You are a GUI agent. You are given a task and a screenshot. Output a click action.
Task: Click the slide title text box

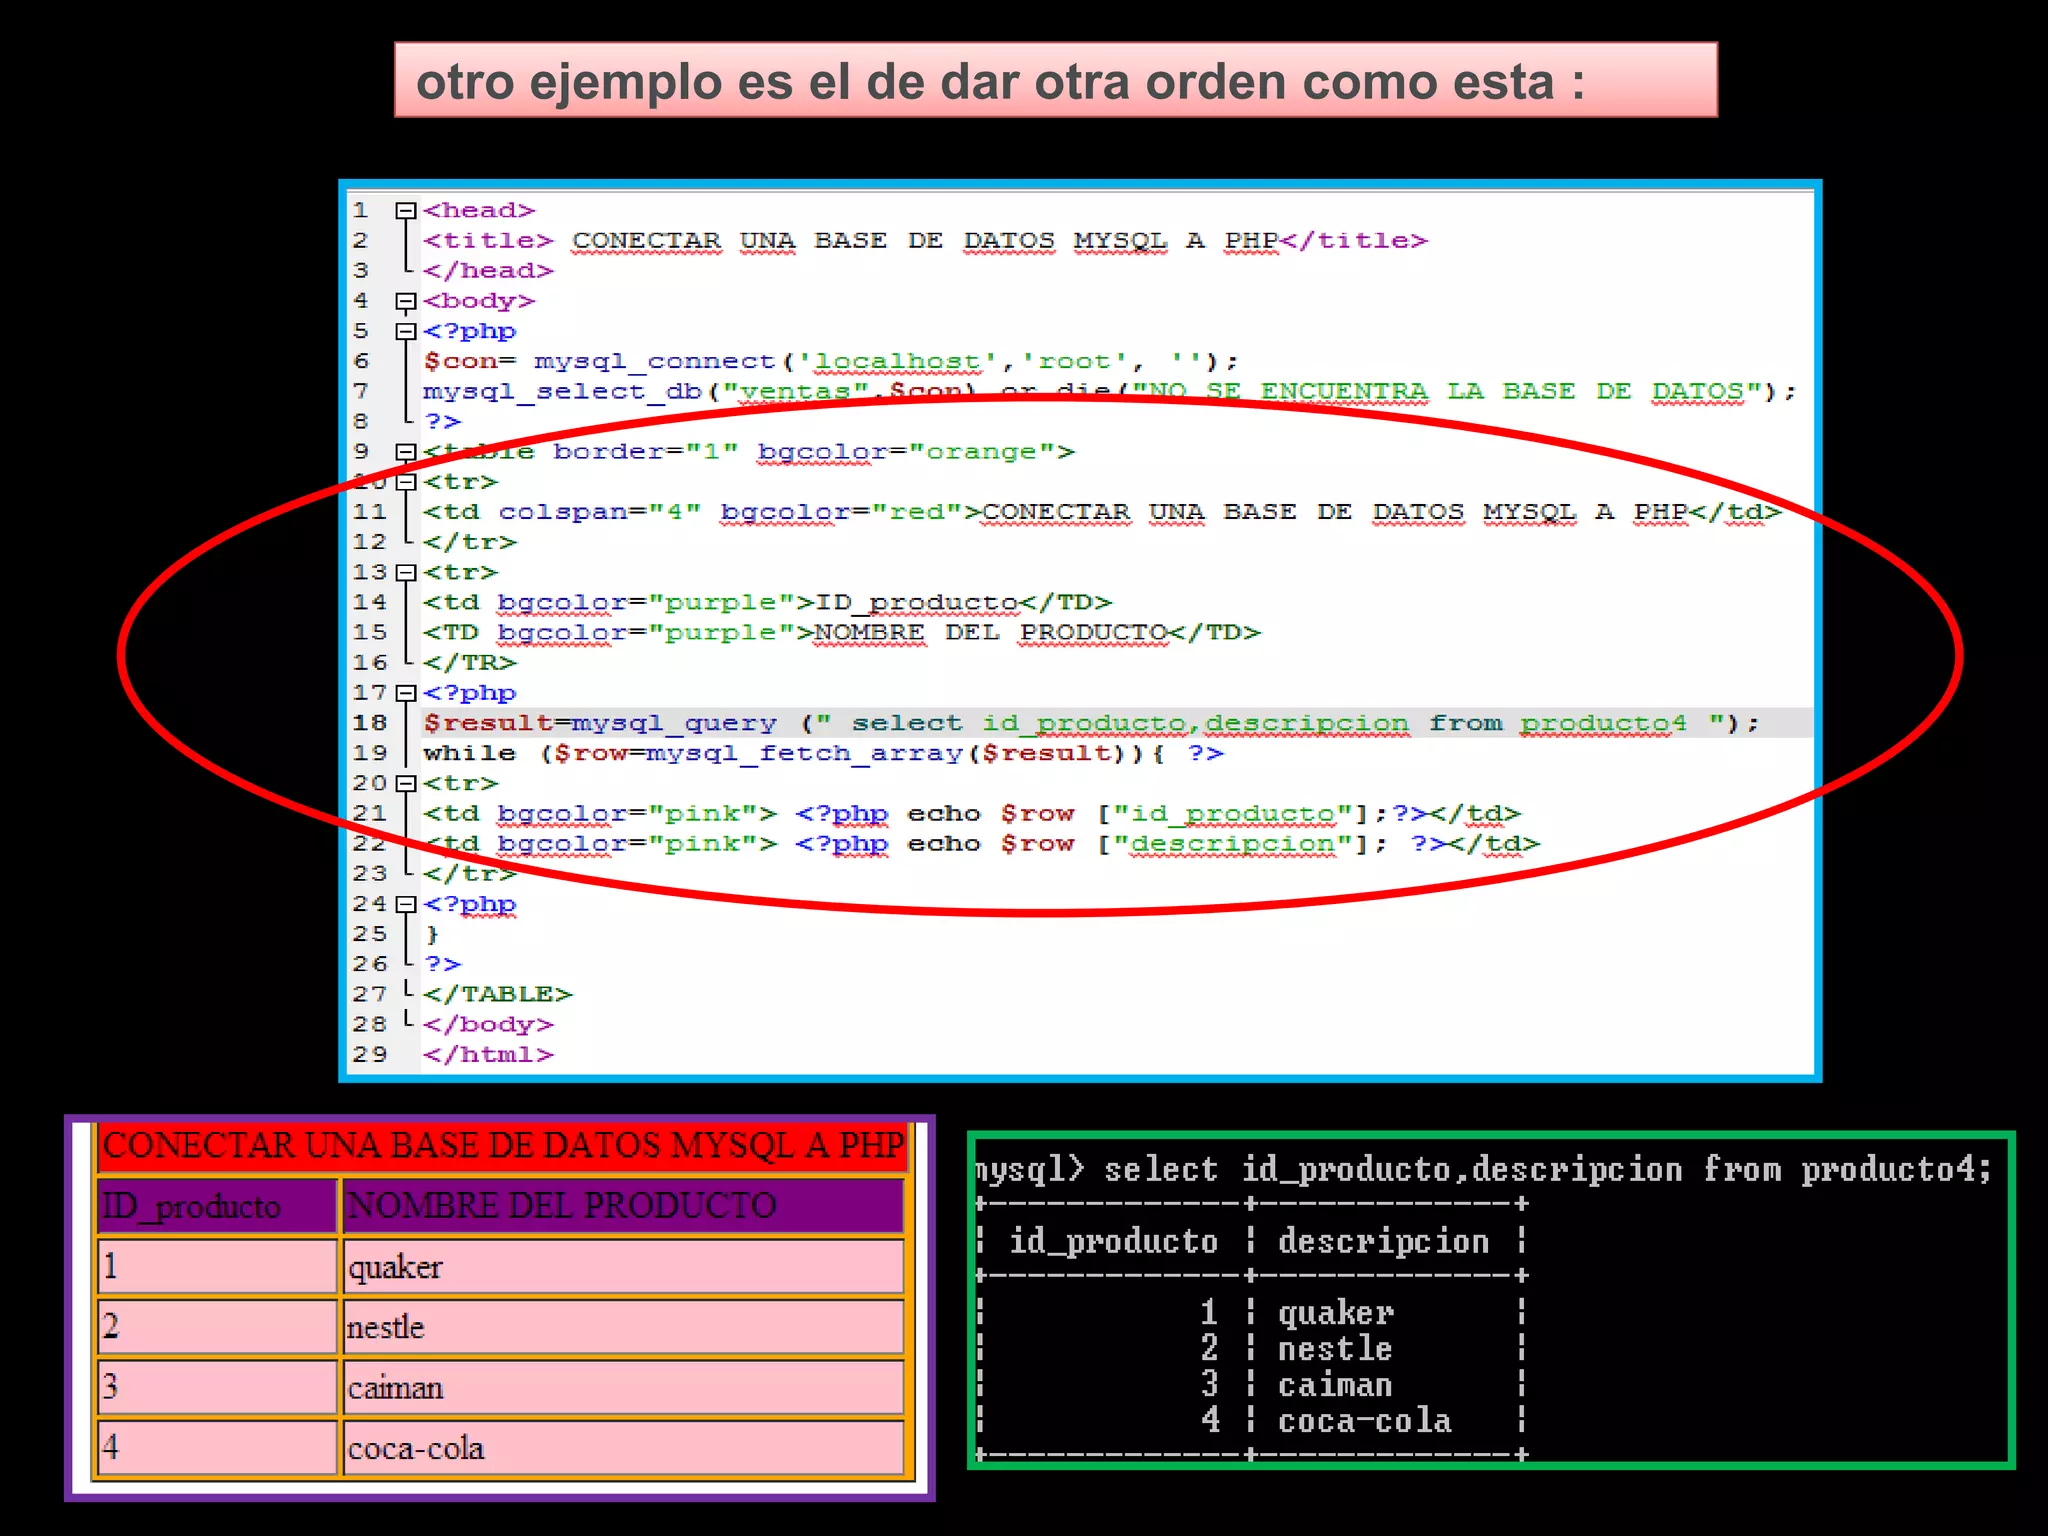tap(1055, 81)
